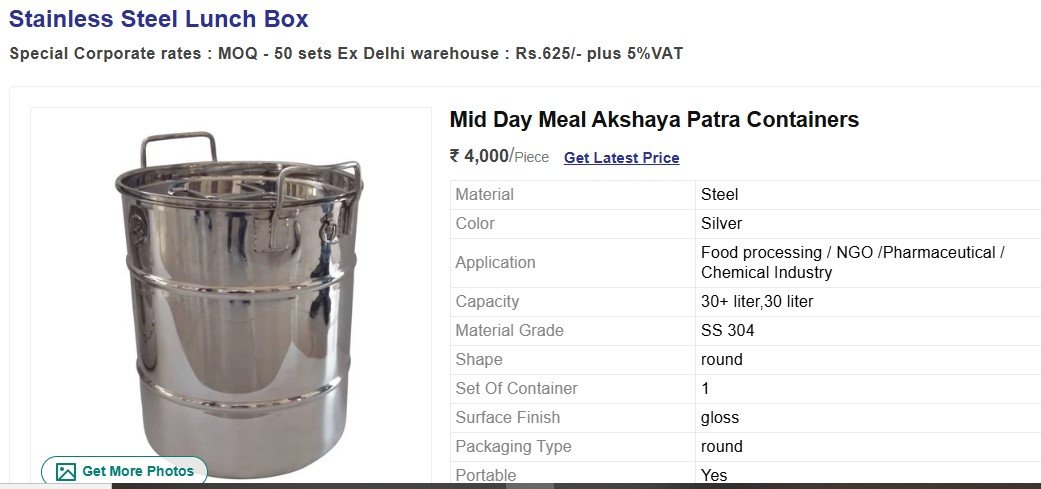Screen dimensions: 1041x489
Task: Click the Special Corporate rates text line
Action: (346, 54)
